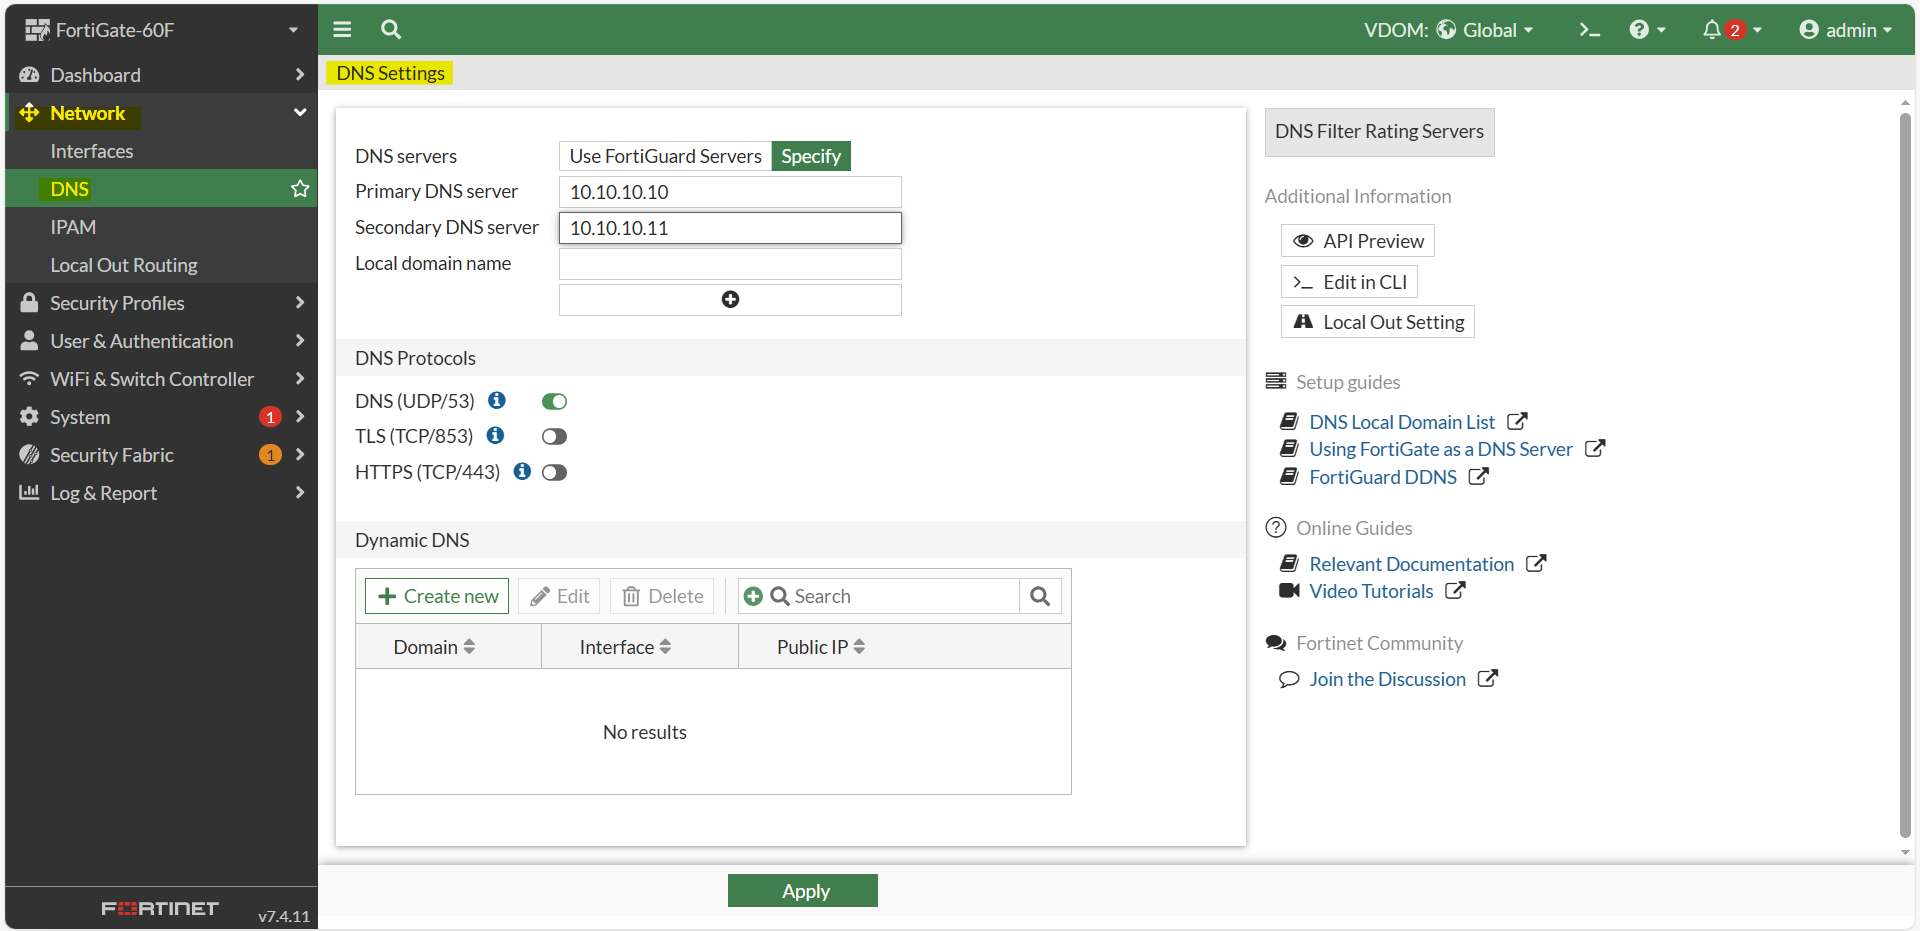Collapse the Network menu
The width and height of the screenshot is (1920, 931).
click(x=161, y=112)
